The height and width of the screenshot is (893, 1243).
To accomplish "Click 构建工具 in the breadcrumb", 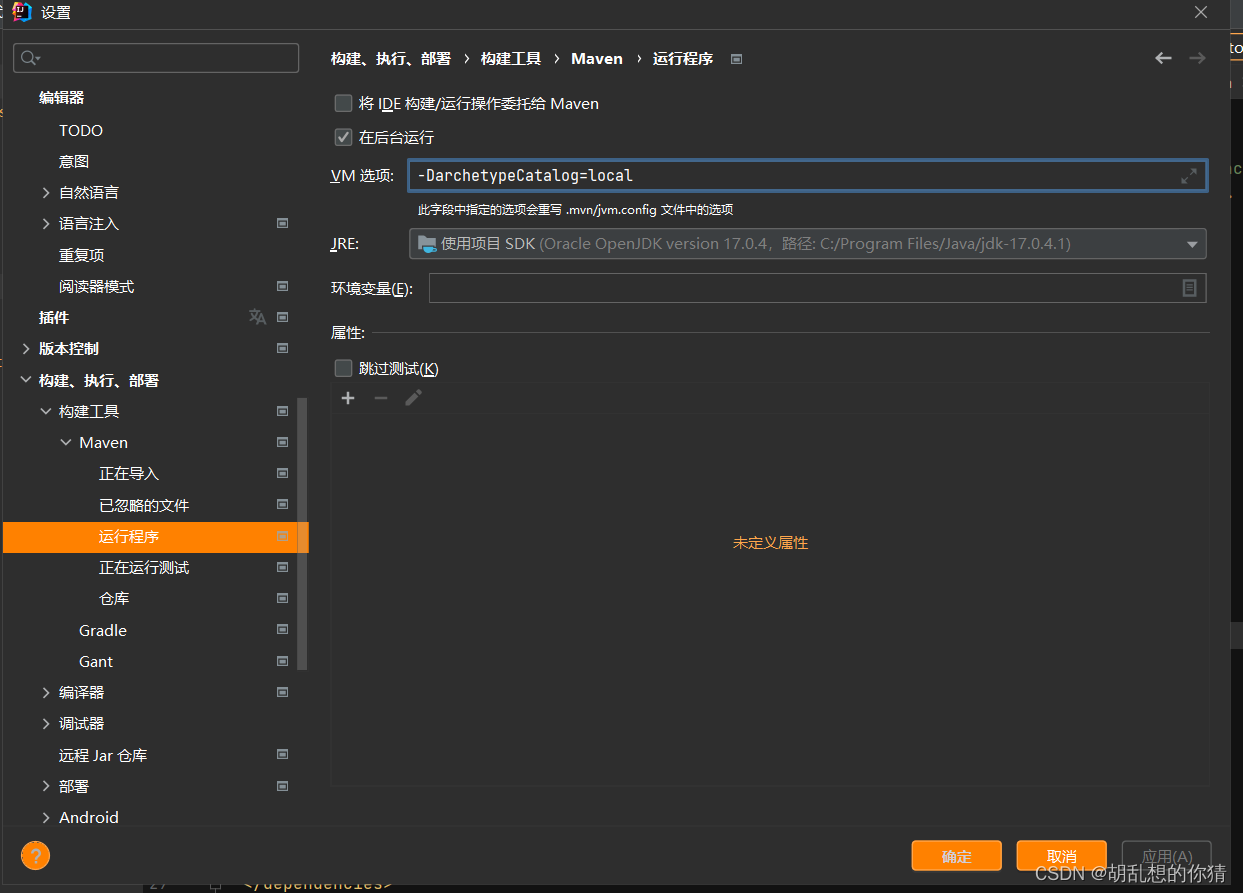I will pyautogui.click(x=510, y=58).
